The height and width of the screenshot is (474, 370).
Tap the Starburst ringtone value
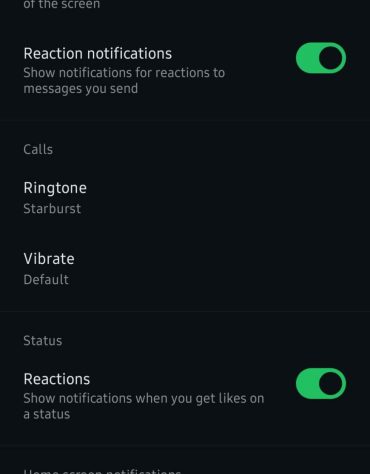point(52,209)
